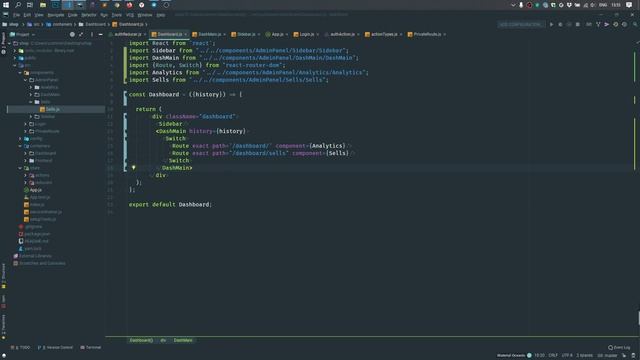The image size is (640, 360).
Task: Open Task View on the taskbar
Action: pyautogui.click(x=30, y=5)
